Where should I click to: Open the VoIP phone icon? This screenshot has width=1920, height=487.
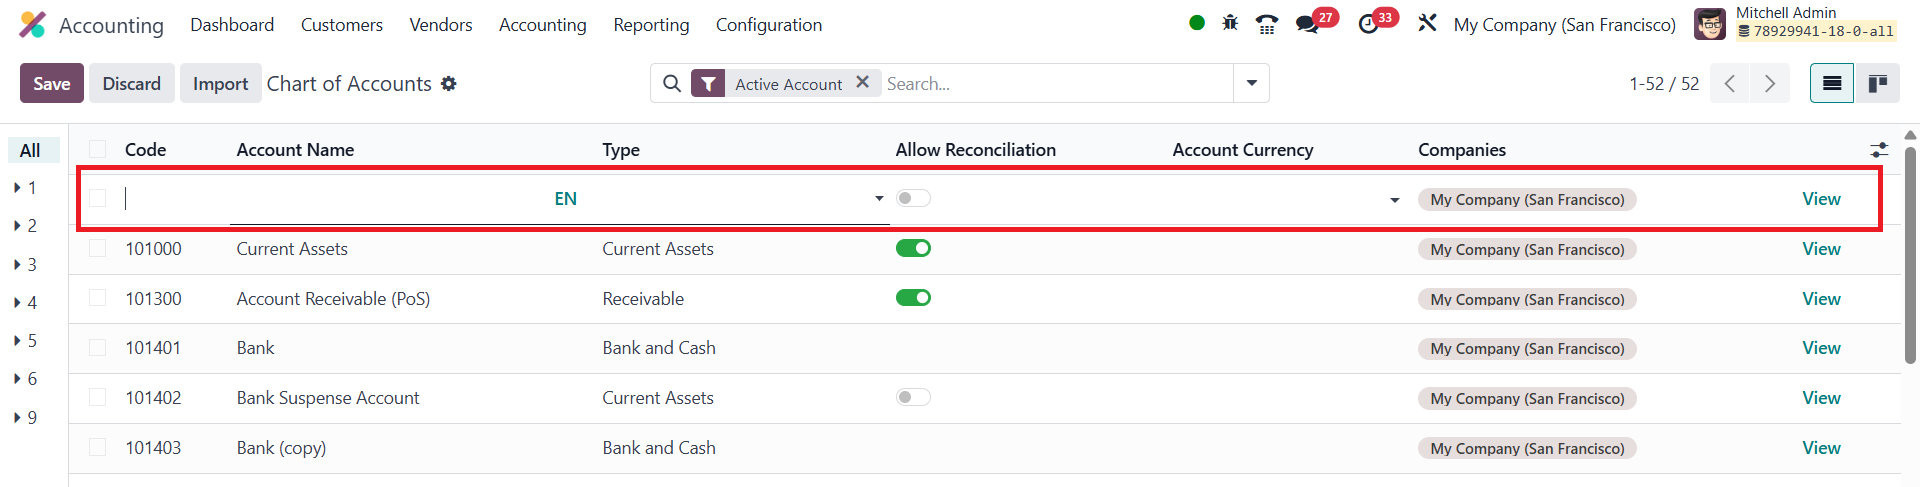coord(1267,24)
